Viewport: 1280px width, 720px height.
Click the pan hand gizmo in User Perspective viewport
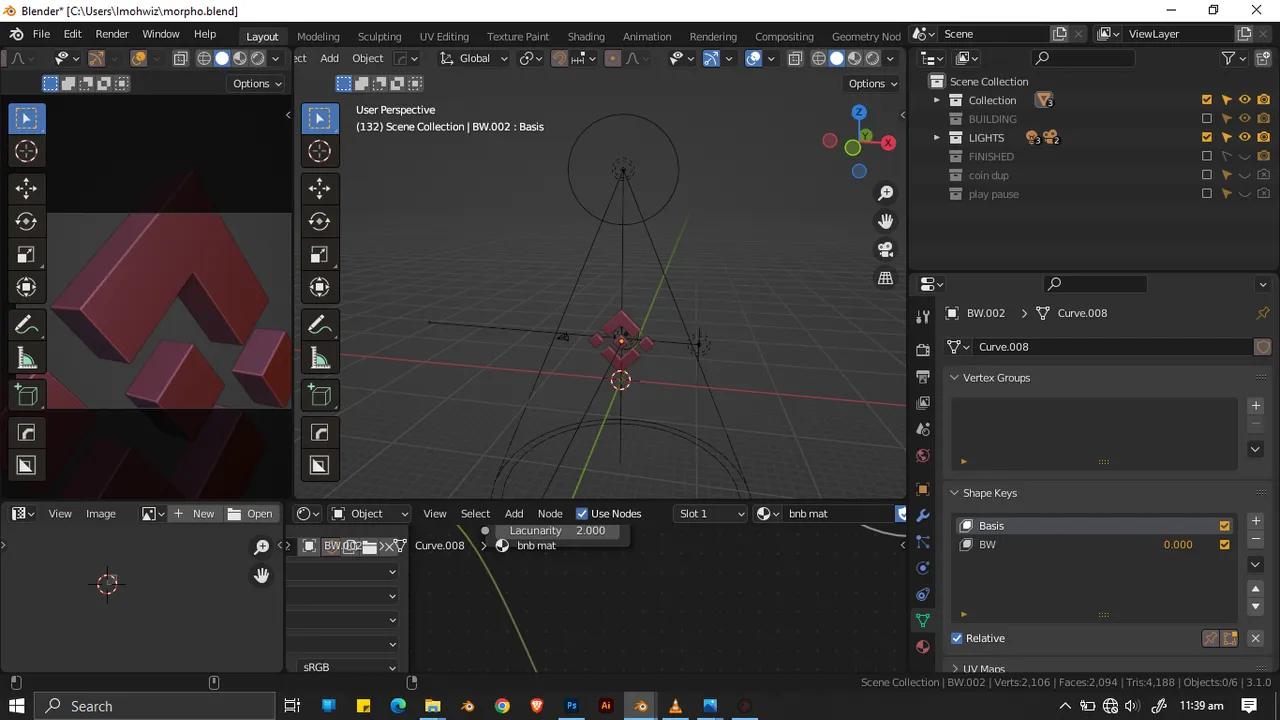(x=885, y=221)
